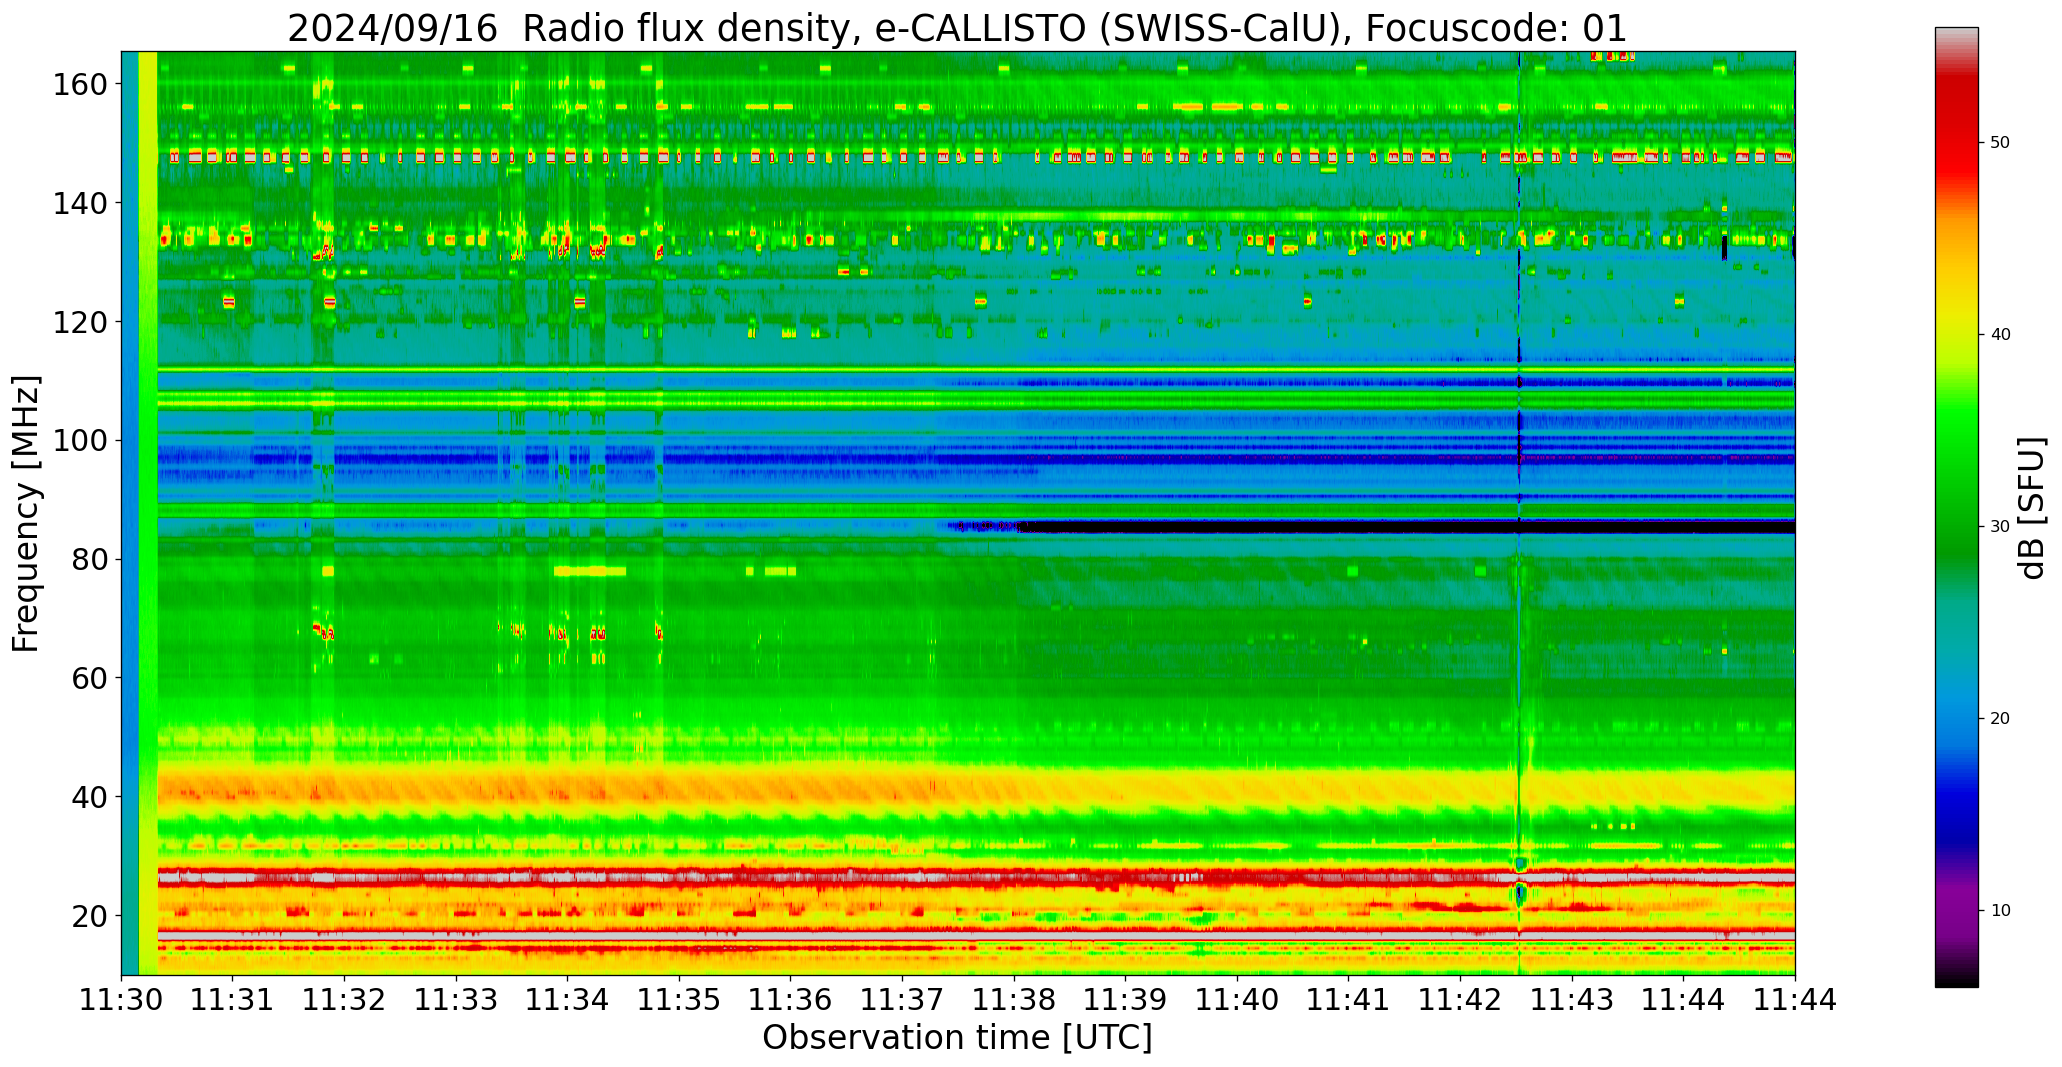The width and height of the screenshot is (2062, 1067).
Task: Click the 11:37 time tick label
Action: [x=903, y=1000]
